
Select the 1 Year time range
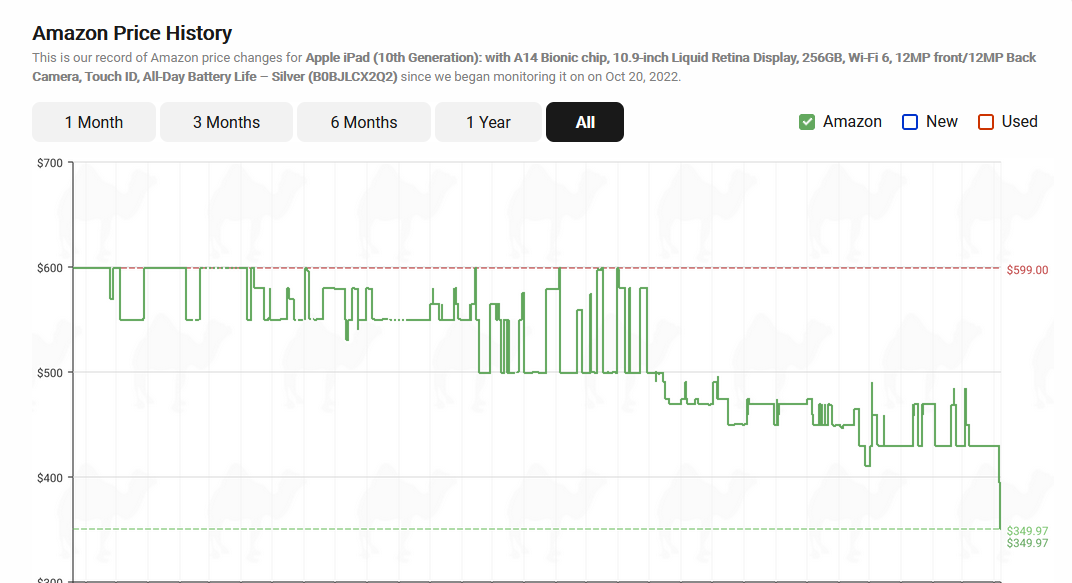point(488,122)
